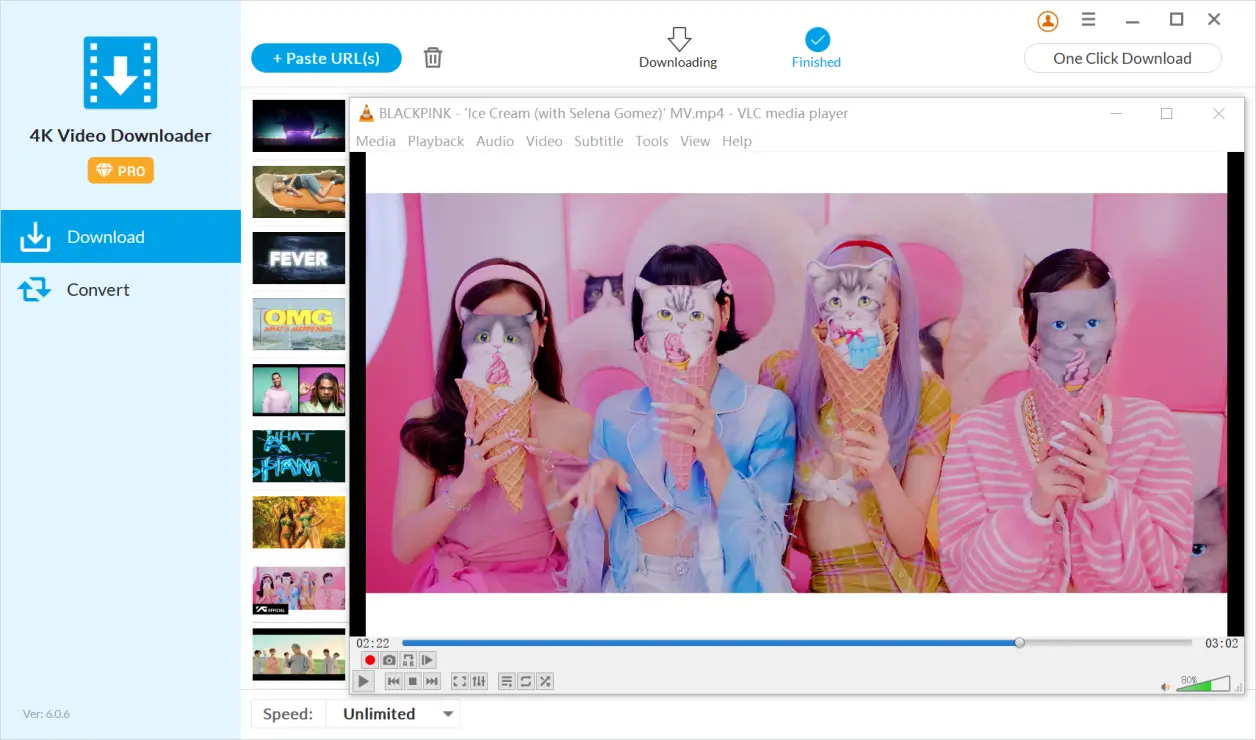This screenshot has width=1256, height=740.
Task: Open the Speed Unlimited dropdown
Action: point(393,714)
